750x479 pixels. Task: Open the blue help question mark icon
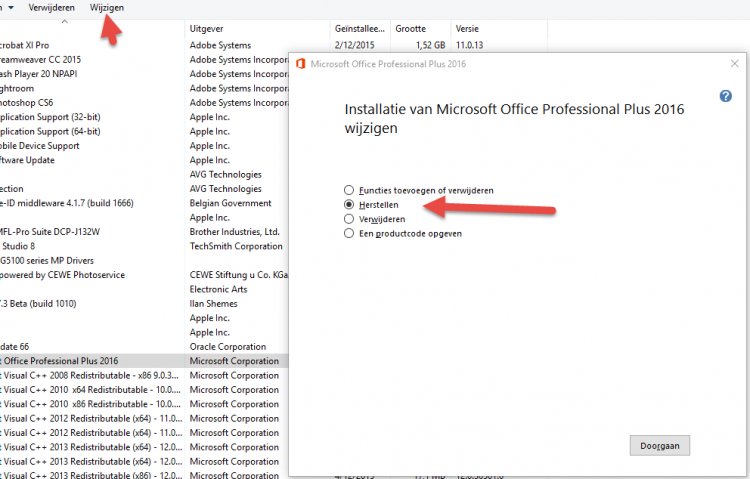coord(725,96)
